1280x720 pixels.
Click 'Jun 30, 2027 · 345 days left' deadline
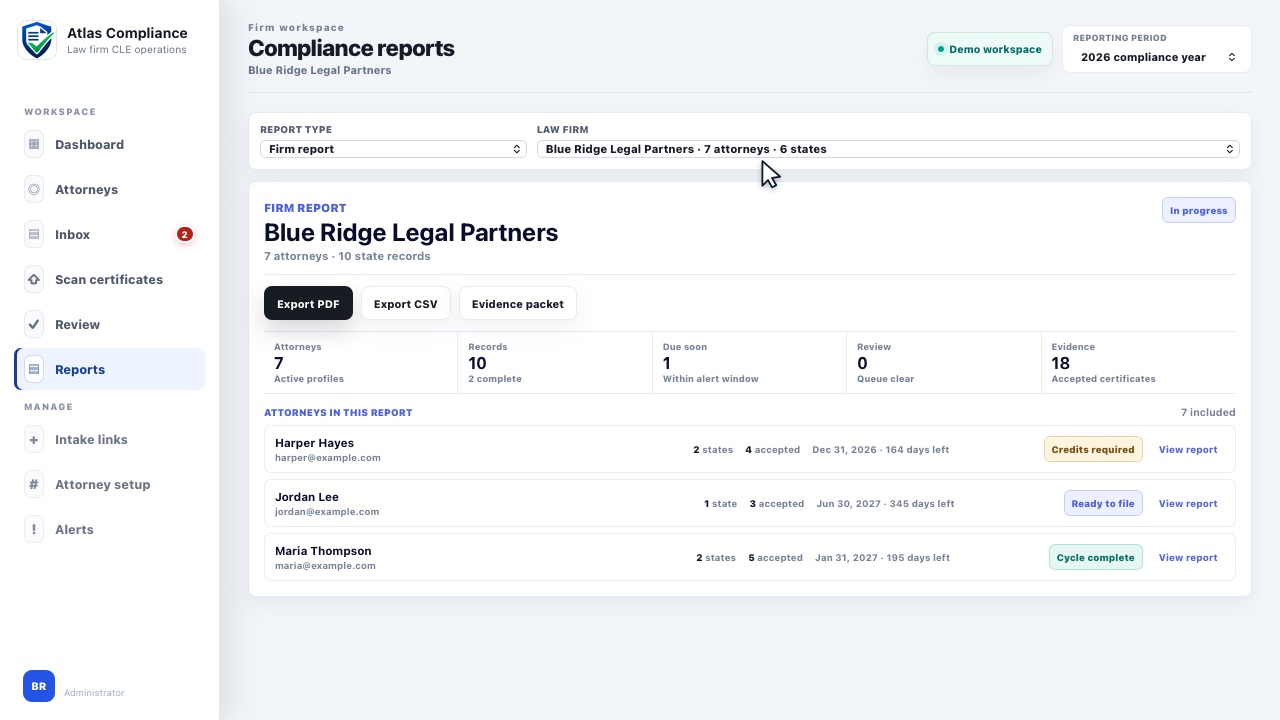[885, 504]
